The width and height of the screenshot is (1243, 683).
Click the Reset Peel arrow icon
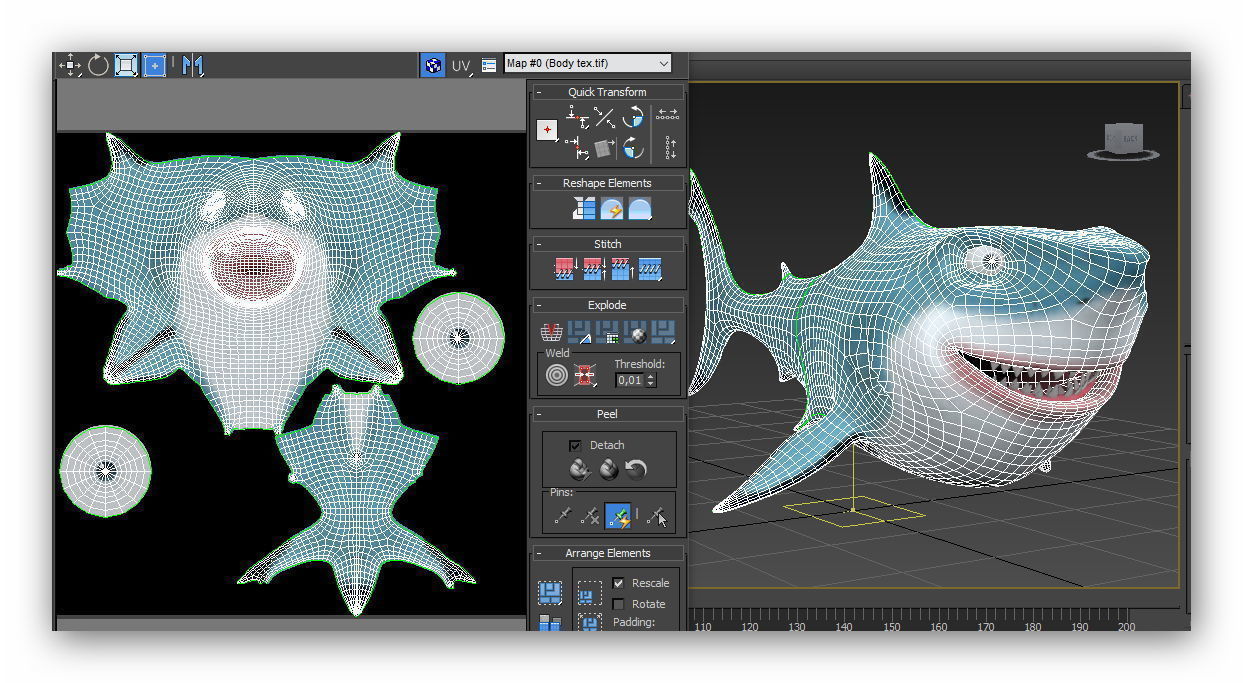[636, 469]
